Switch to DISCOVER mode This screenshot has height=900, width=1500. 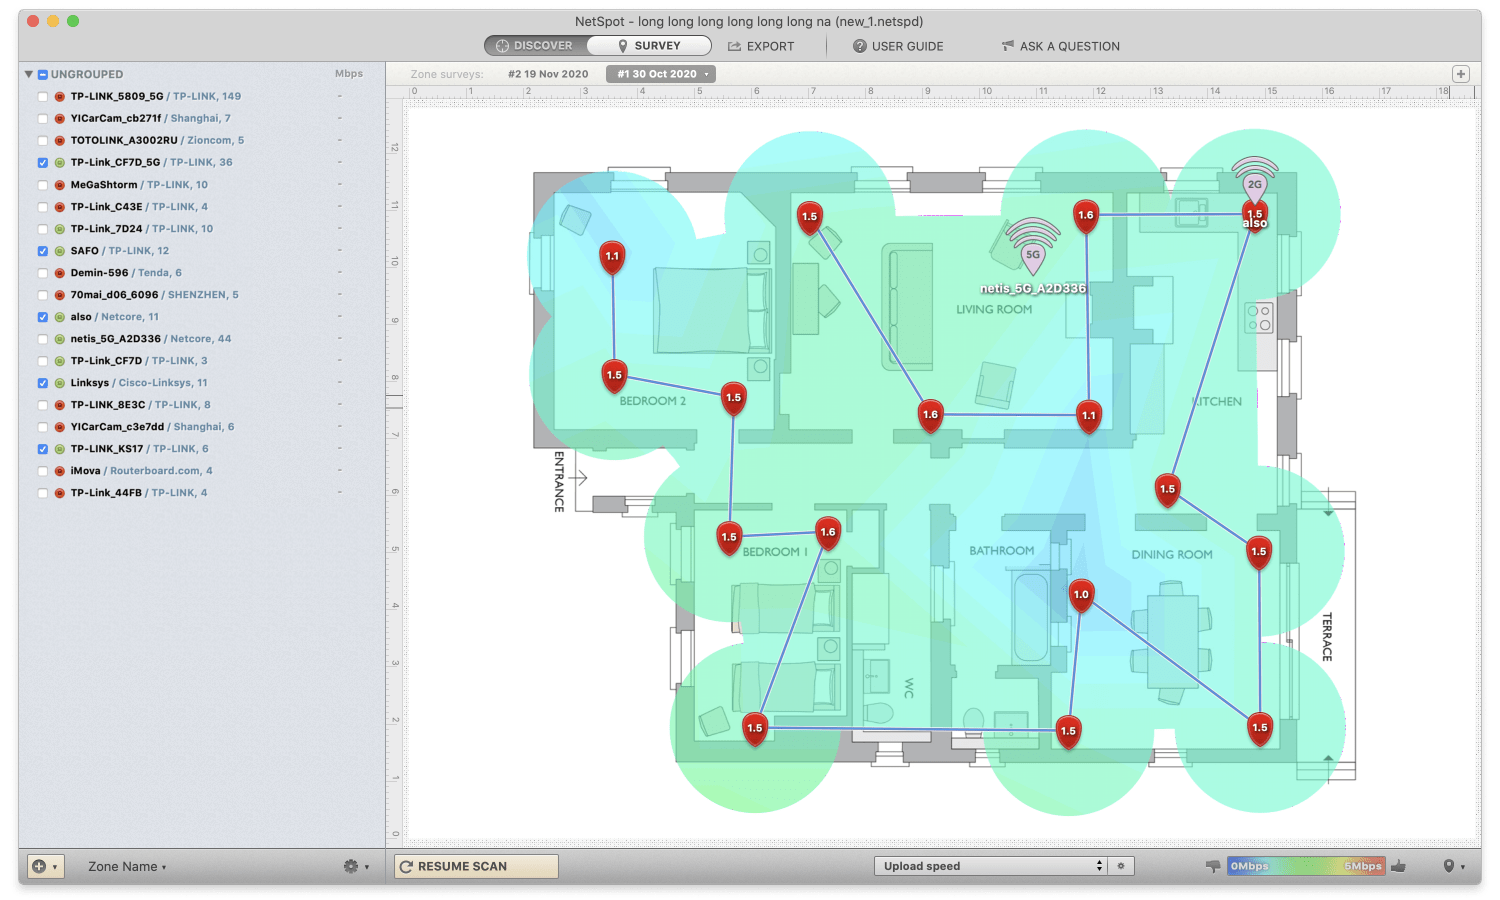click(535, 46)
